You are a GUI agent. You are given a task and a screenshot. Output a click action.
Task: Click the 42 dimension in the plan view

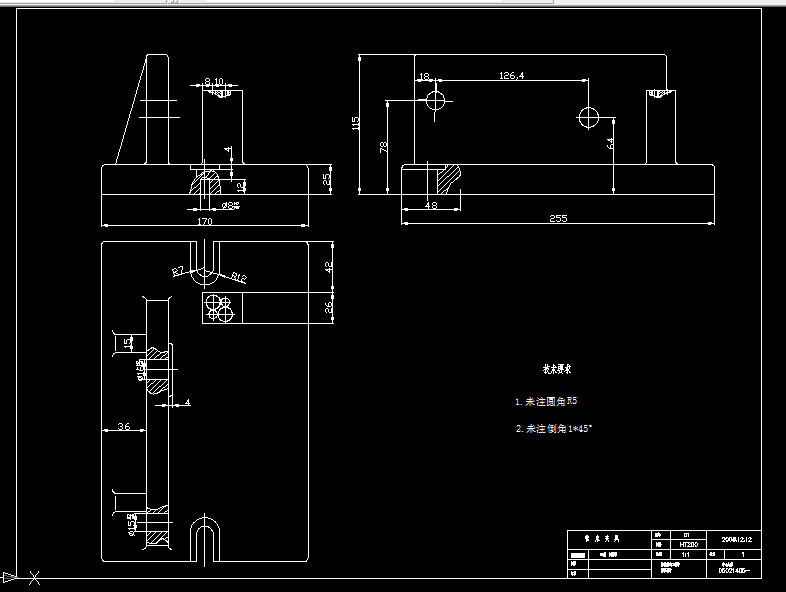pyautogui.click(x=328, y=267)
